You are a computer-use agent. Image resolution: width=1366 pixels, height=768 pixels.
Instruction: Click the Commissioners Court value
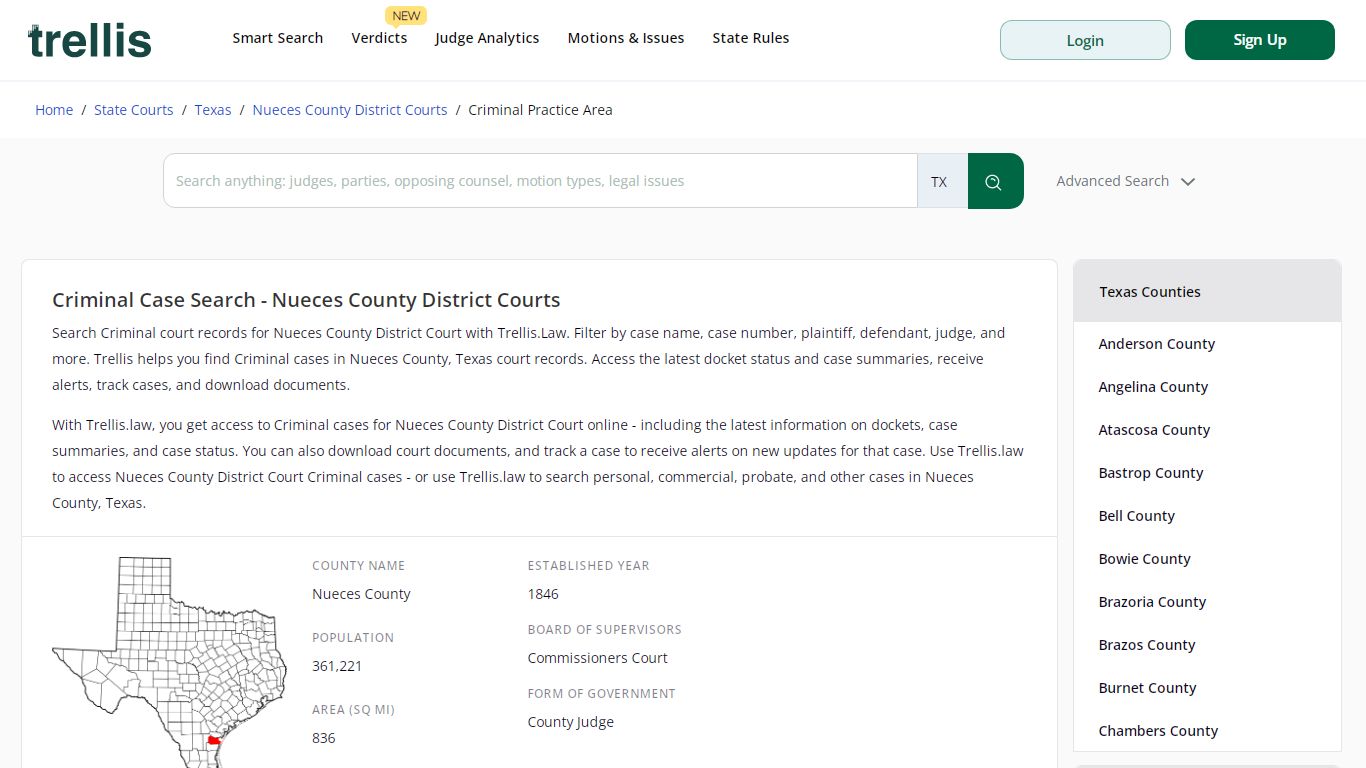pyautogui.click(x=597, y=658)
